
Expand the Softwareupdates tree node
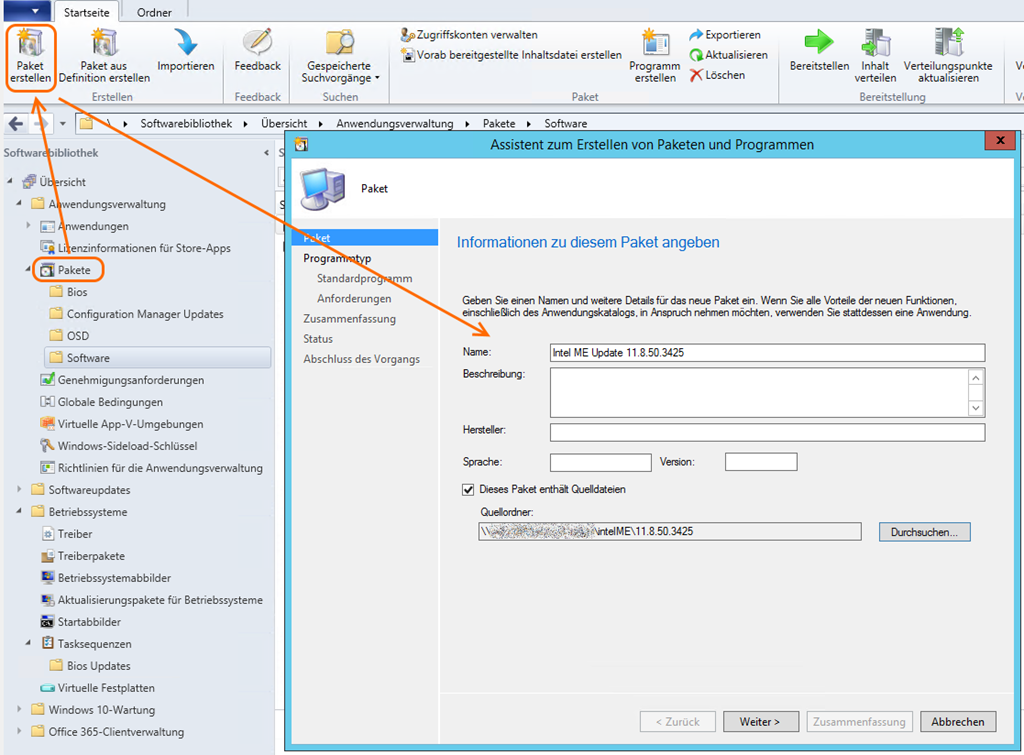20,490
